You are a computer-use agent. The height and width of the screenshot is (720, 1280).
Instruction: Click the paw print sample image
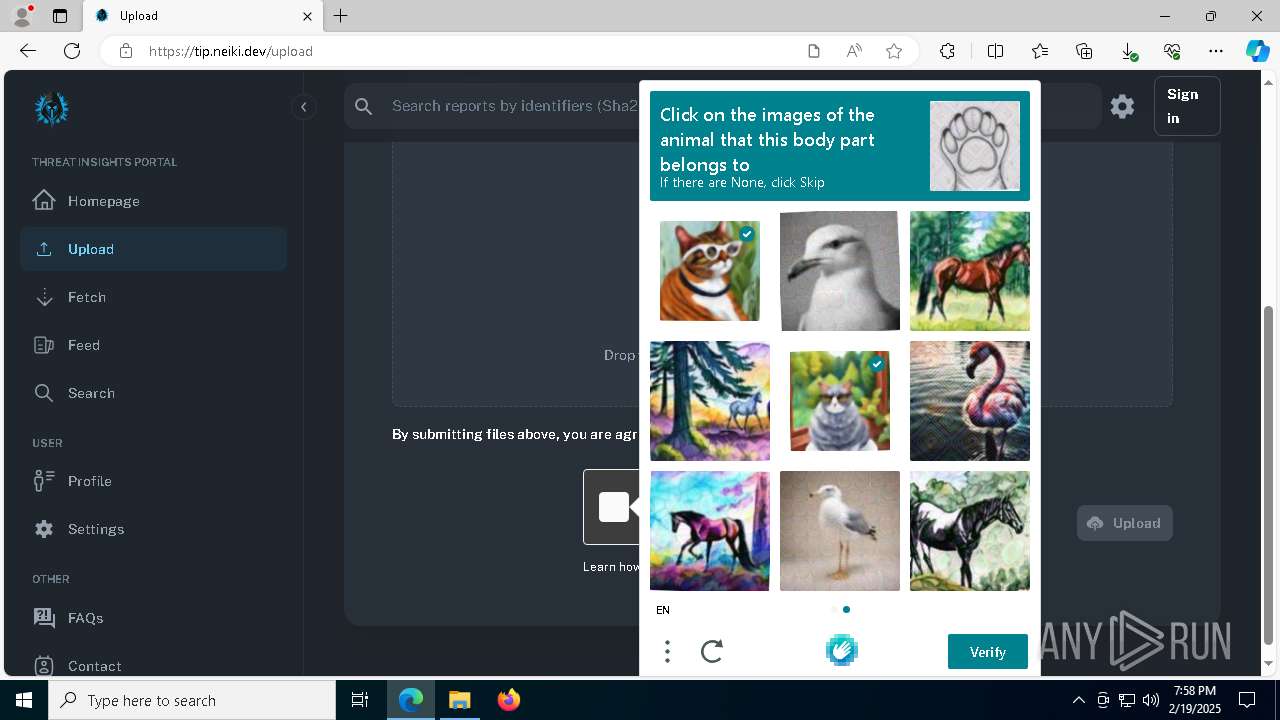coord(975,146)
